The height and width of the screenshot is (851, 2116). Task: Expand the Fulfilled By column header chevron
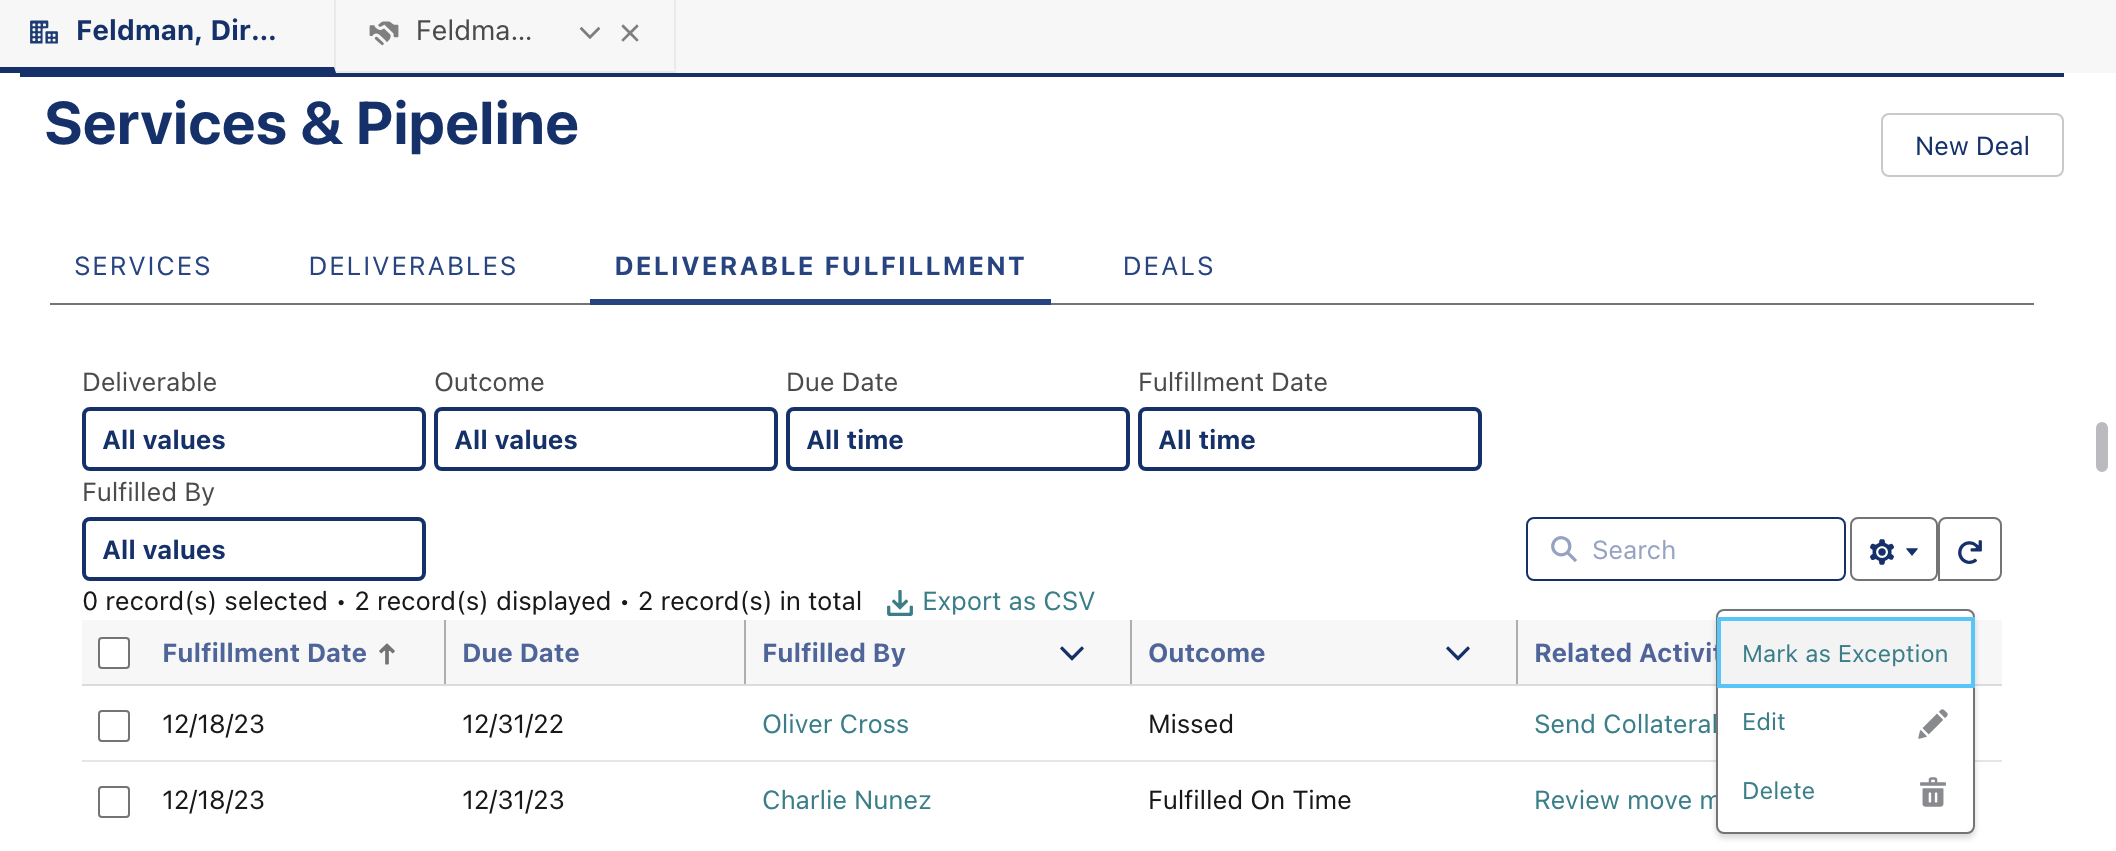tap(1072, 653)
